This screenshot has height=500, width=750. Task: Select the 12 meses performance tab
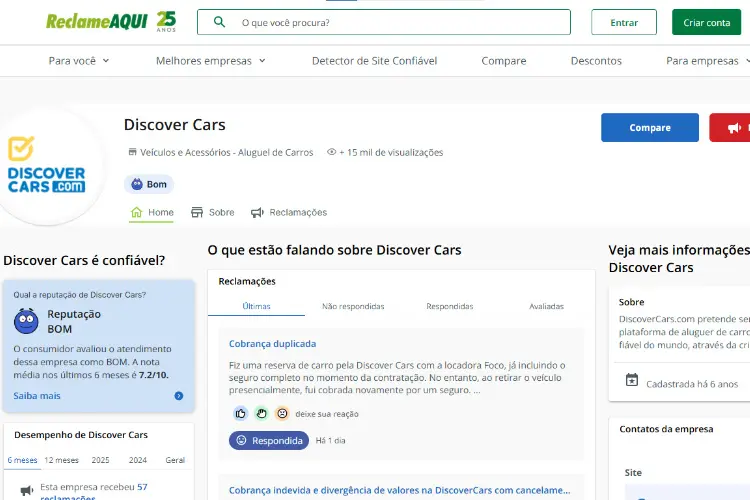[61, 460]
